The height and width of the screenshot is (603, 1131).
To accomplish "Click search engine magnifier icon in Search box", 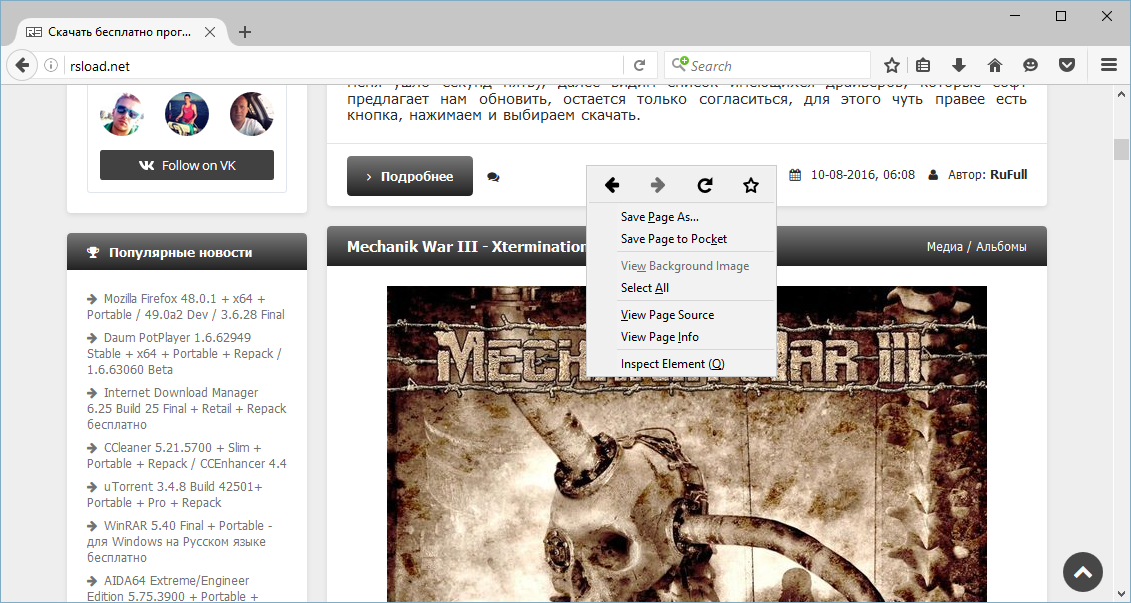I will [x=679, y=65].
